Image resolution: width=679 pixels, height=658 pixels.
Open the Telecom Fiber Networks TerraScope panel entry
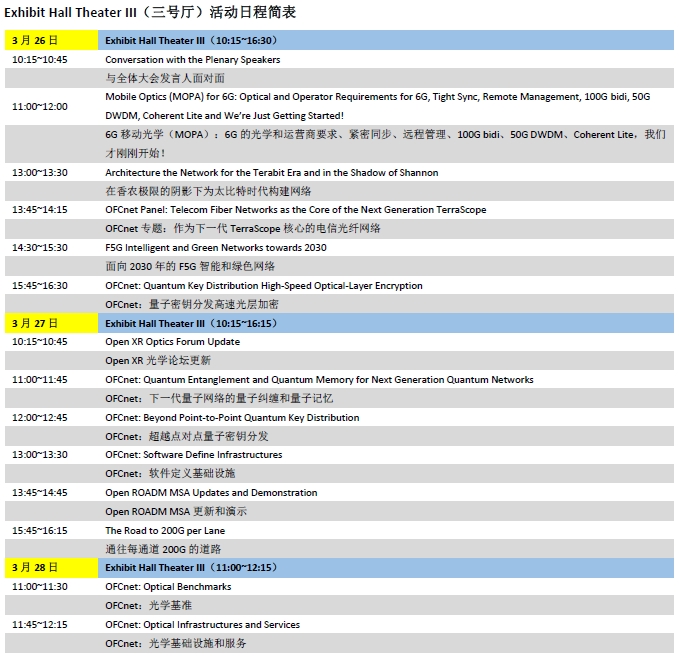tap(296, 210)
